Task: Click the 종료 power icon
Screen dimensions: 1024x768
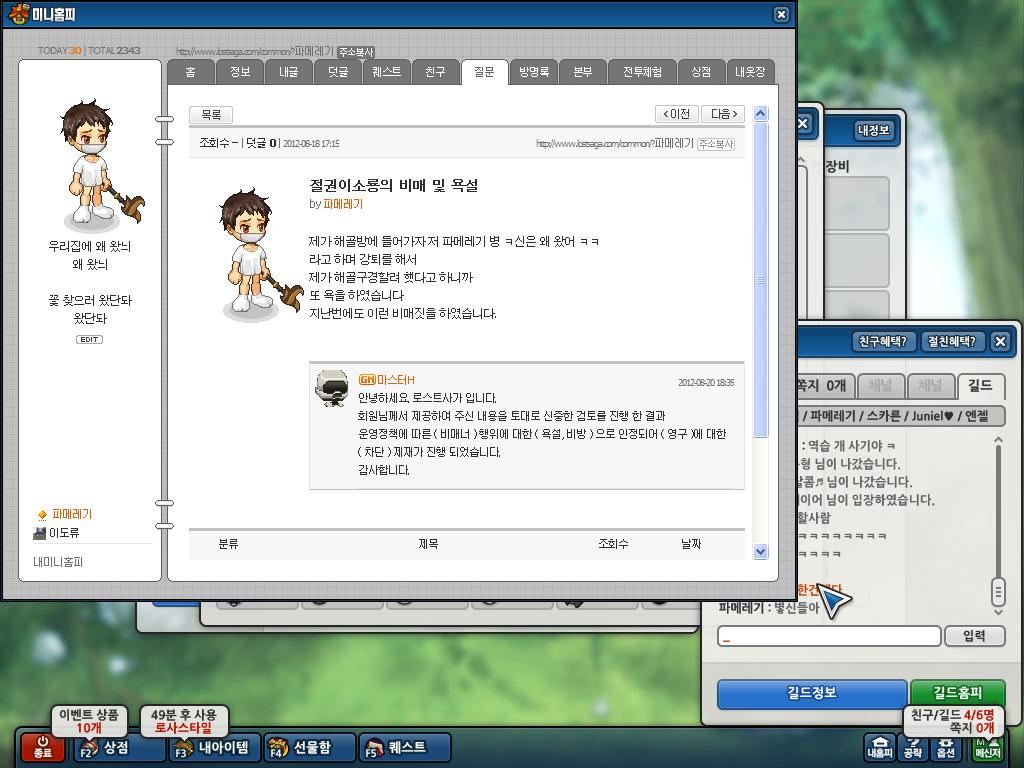Action: [x=42, y=747]
